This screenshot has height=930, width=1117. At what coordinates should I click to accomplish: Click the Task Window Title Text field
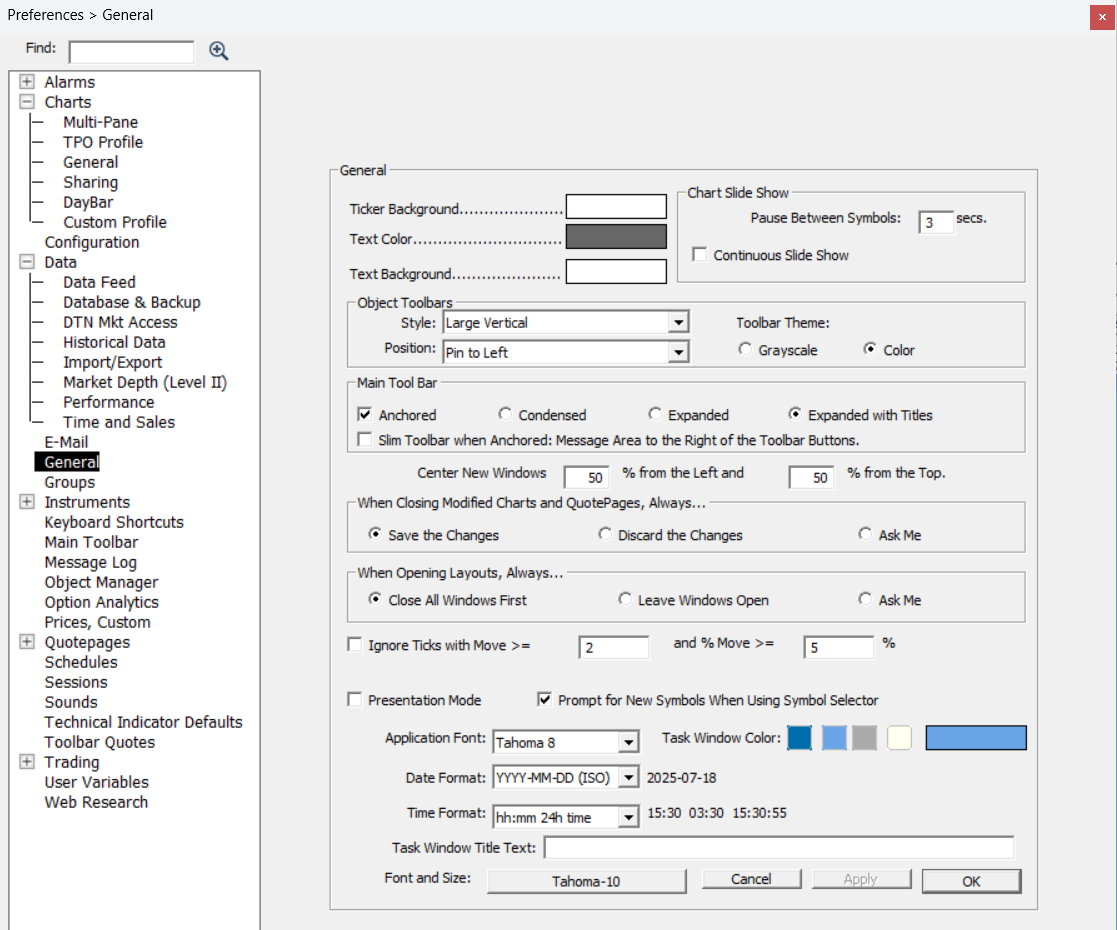779,847
